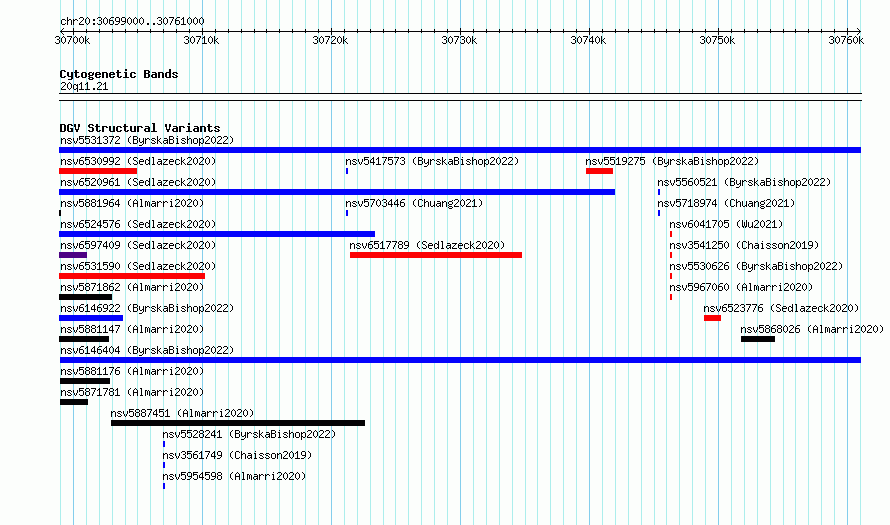The height and width of the screenshot is (525, 890).
Task: Click the 30710k ruler label
Action: 201,40
